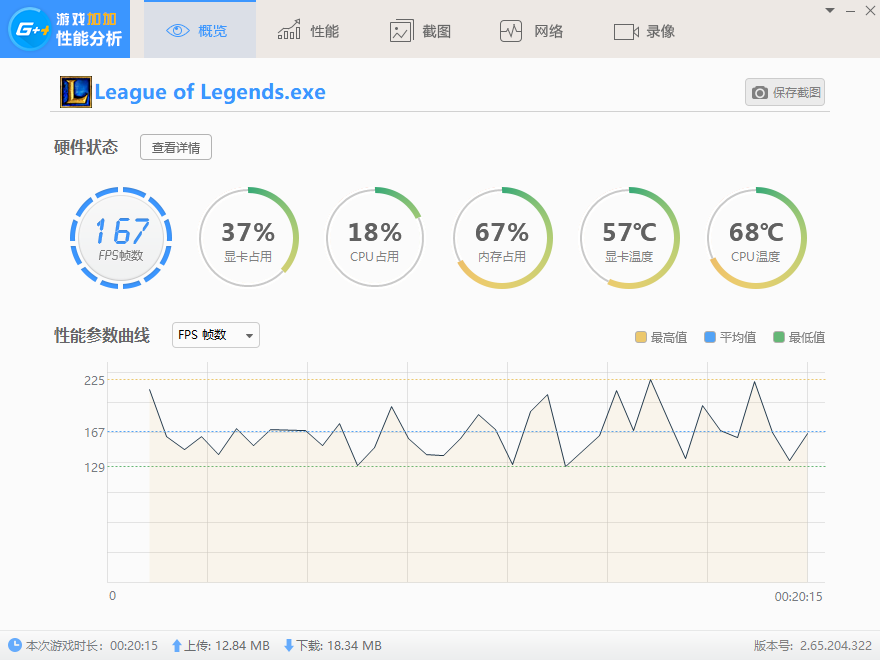Click the 57℃ 显卡温度 gauge

tap(629, 238)
